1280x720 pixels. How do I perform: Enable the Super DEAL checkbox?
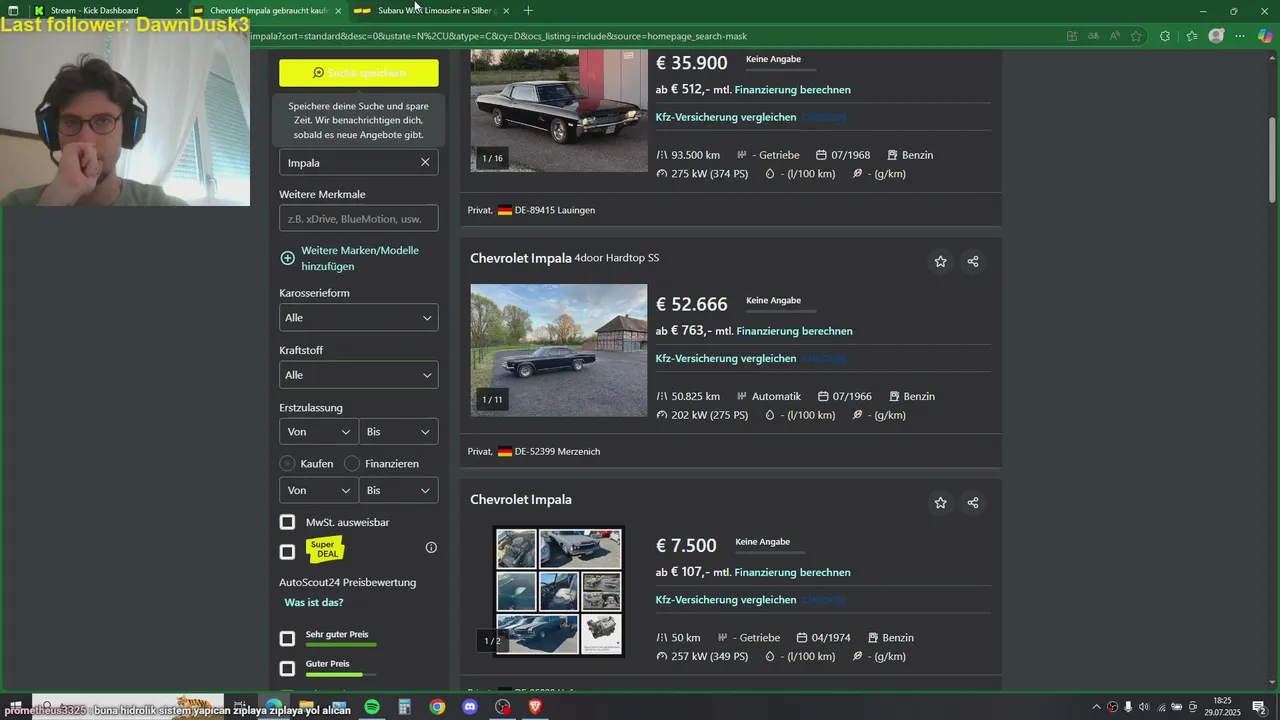point(287,551)
